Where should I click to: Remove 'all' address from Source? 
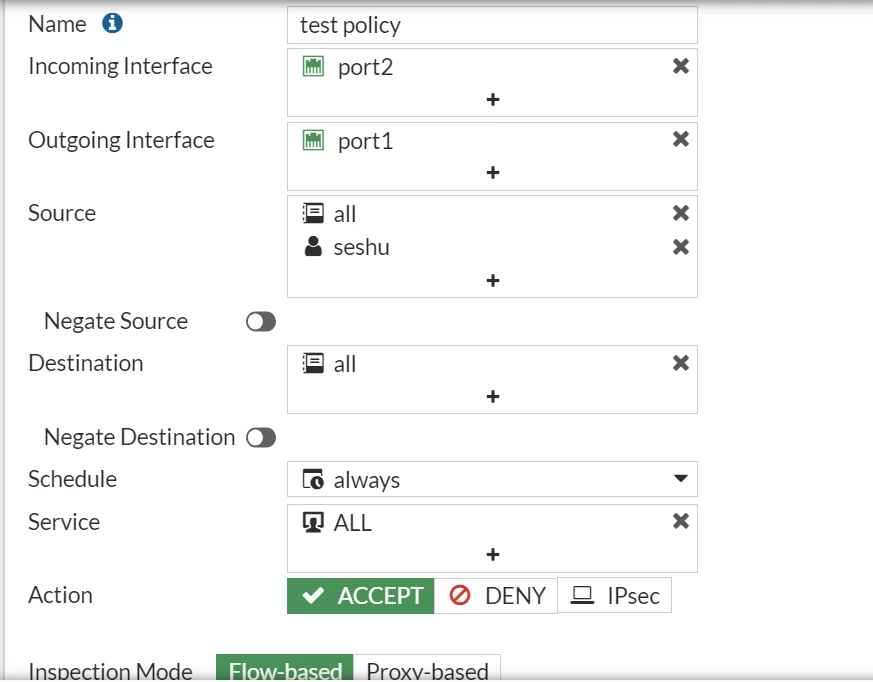click(680, 213)
